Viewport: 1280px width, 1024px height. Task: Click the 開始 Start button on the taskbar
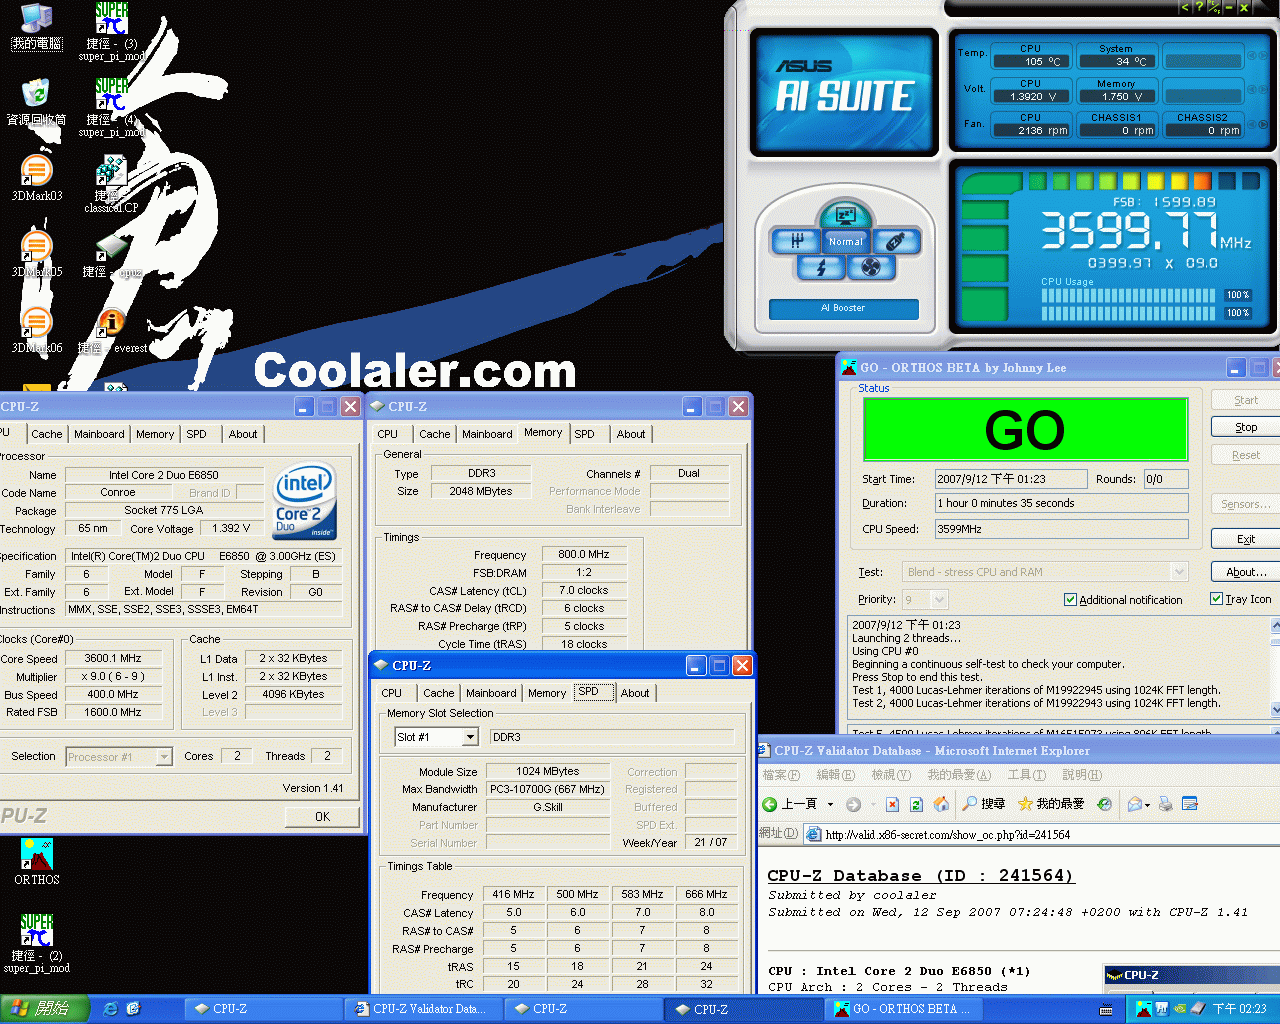pos(44,1009)
